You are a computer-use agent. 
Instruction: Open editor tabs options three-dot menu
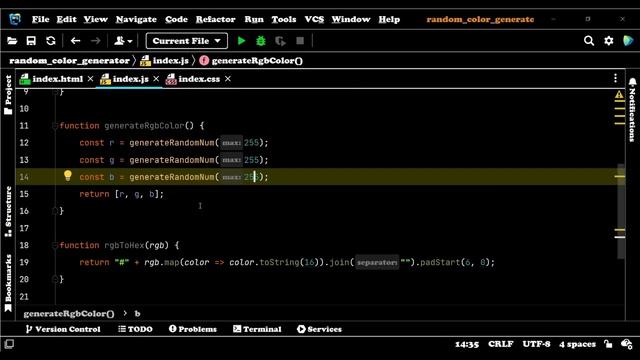(616, 78)
